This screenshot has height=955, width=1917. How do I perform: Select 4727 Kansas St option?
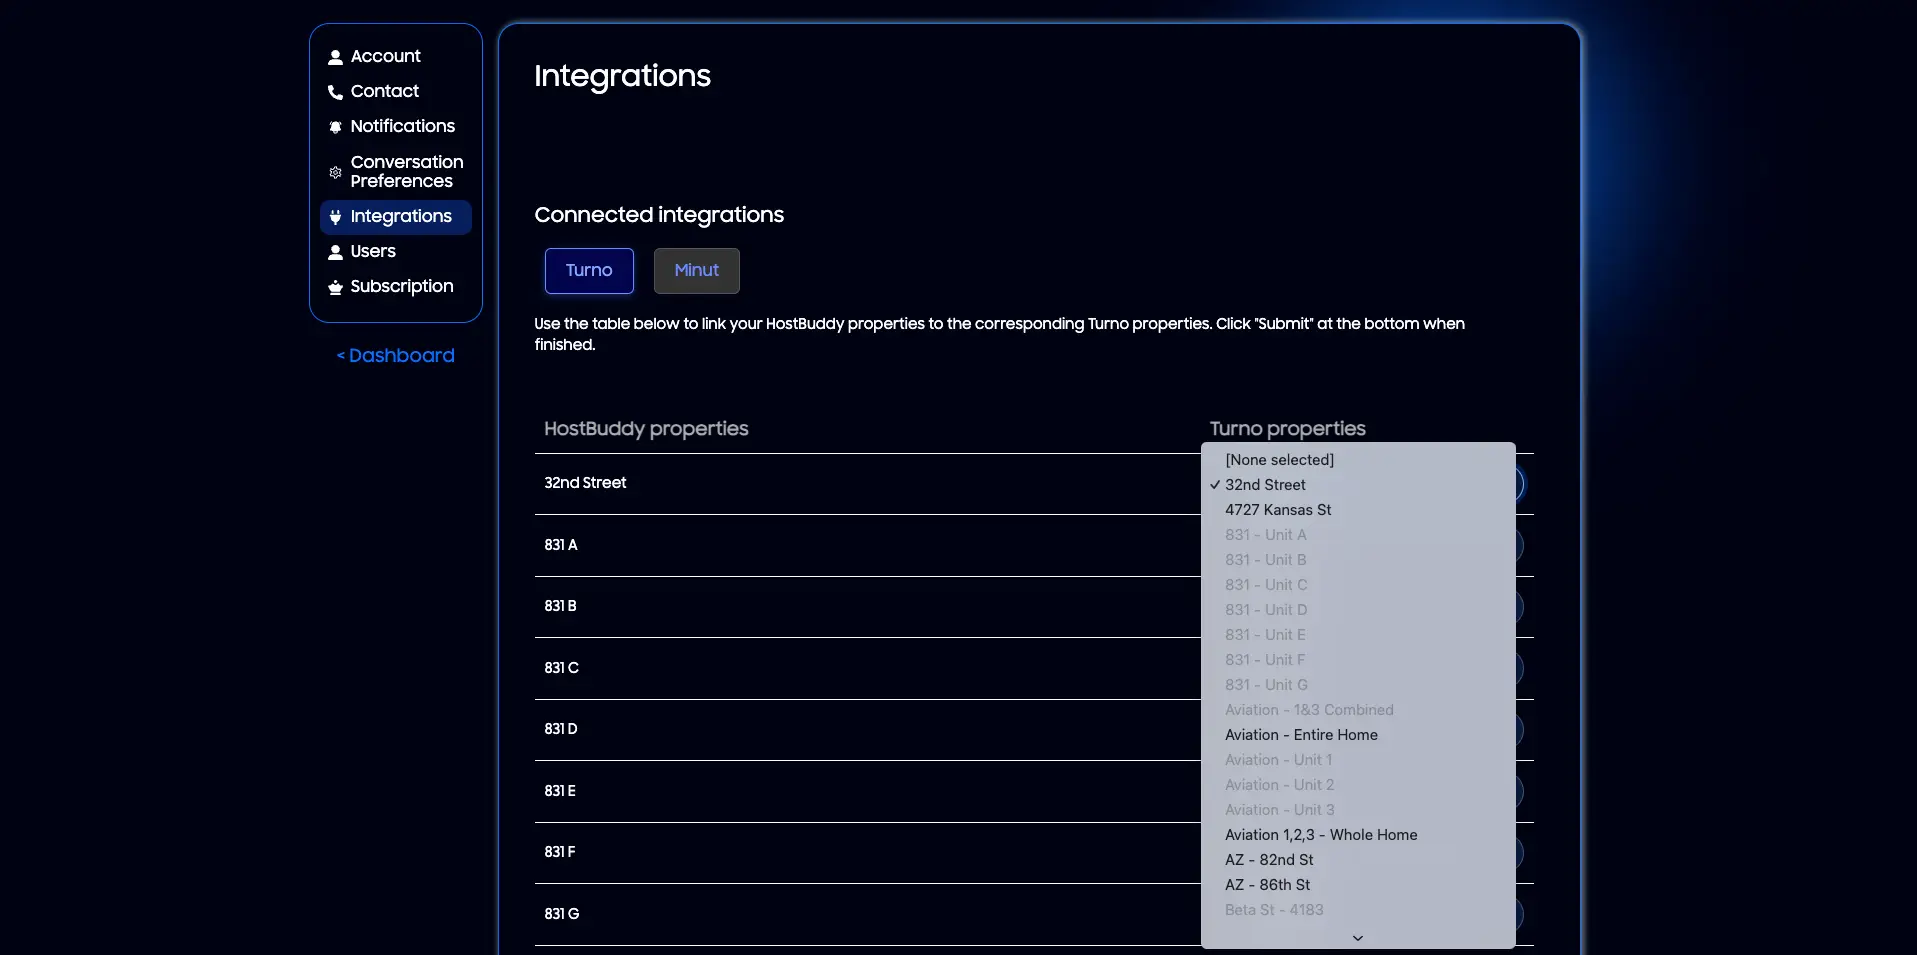(x=1358, y=510)
